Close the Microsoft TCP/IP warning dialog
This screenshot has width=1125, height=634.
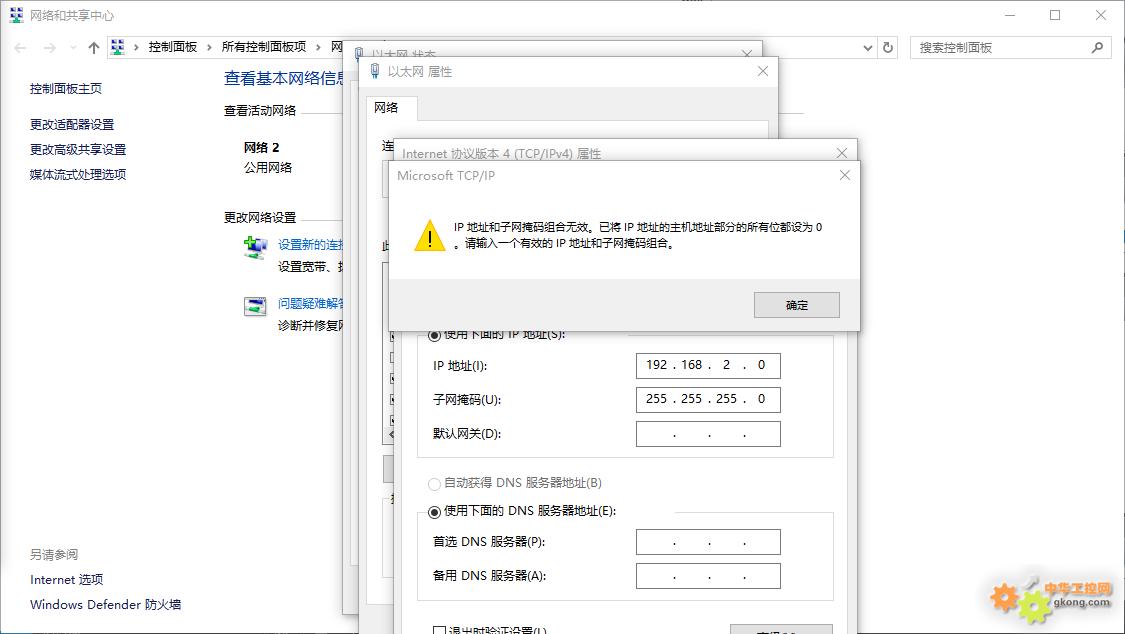[844, 176]
